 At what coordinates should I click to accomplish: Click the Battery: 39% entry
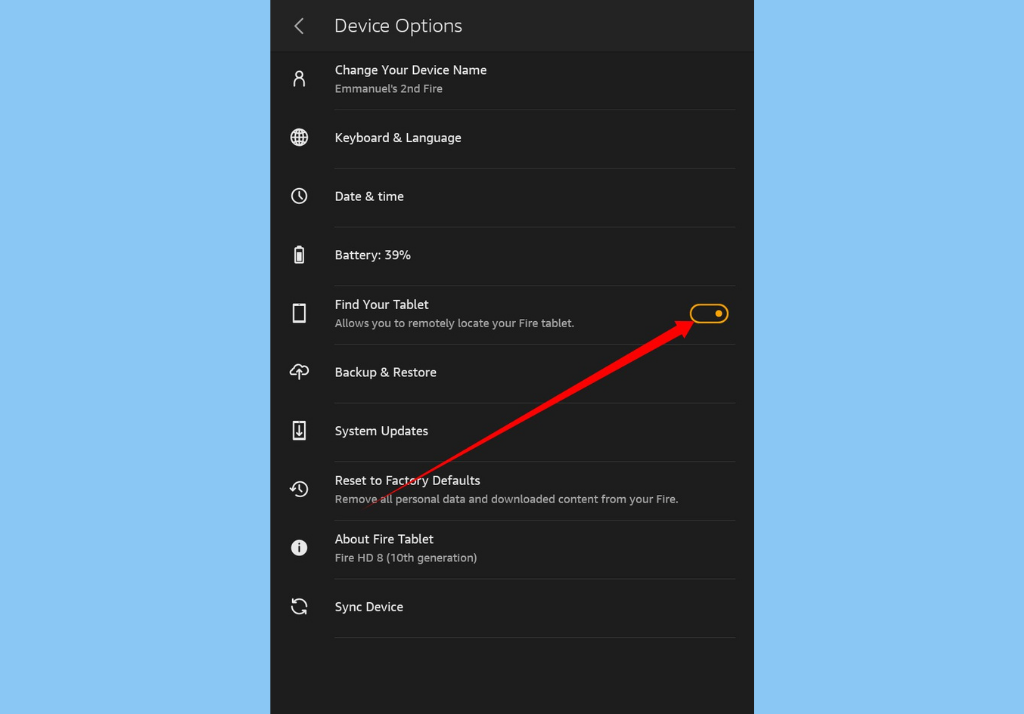pyautogui.click(x=512, y=255)
